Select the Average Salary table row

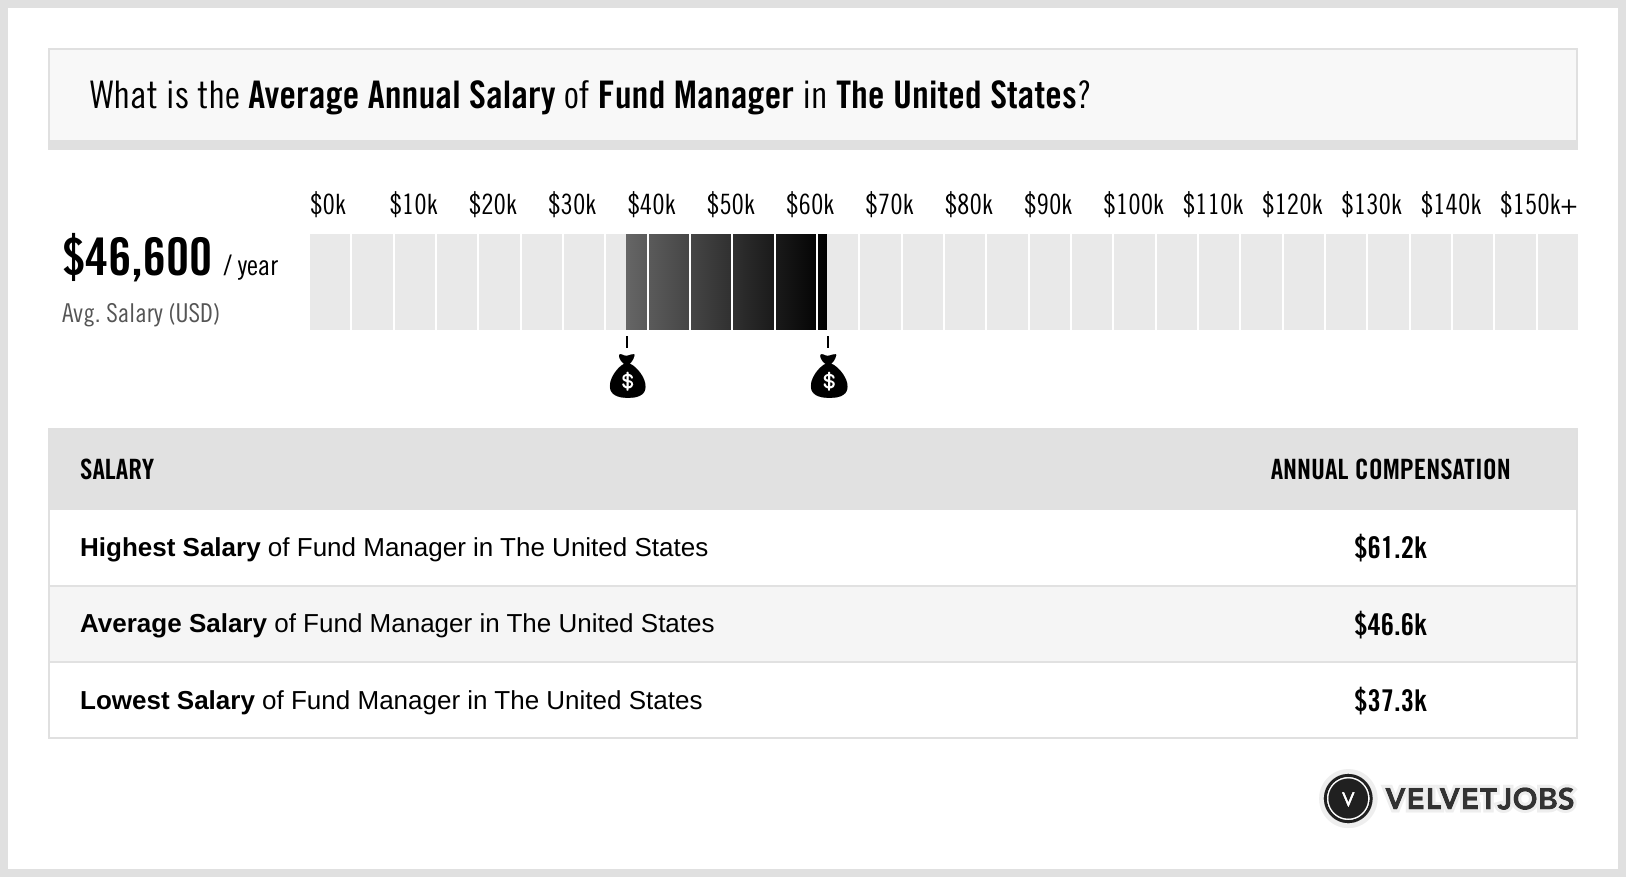(x=812, y=624)
